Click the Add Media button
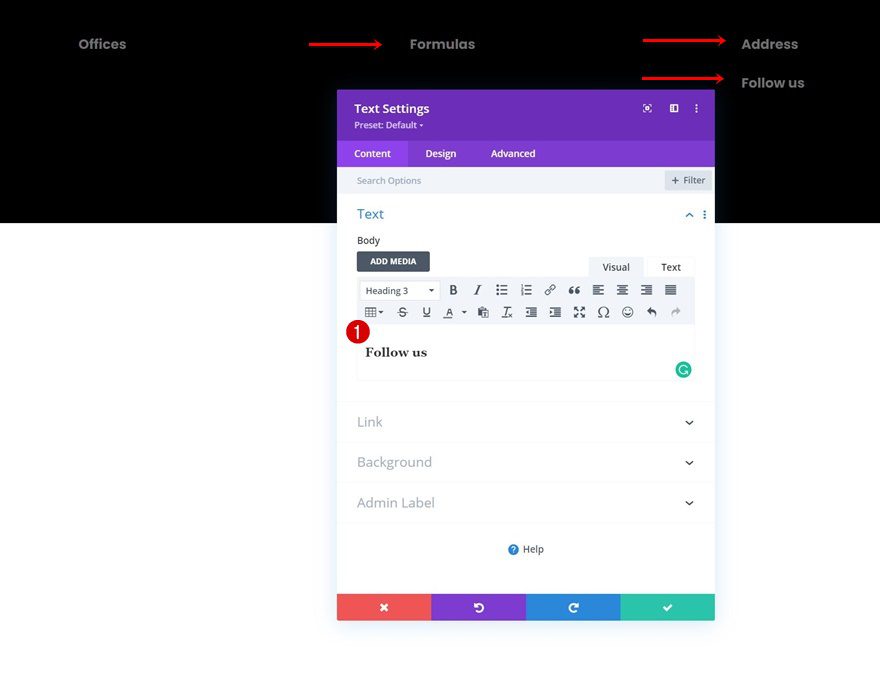880x674 pixels. click(x=393, y=261)
